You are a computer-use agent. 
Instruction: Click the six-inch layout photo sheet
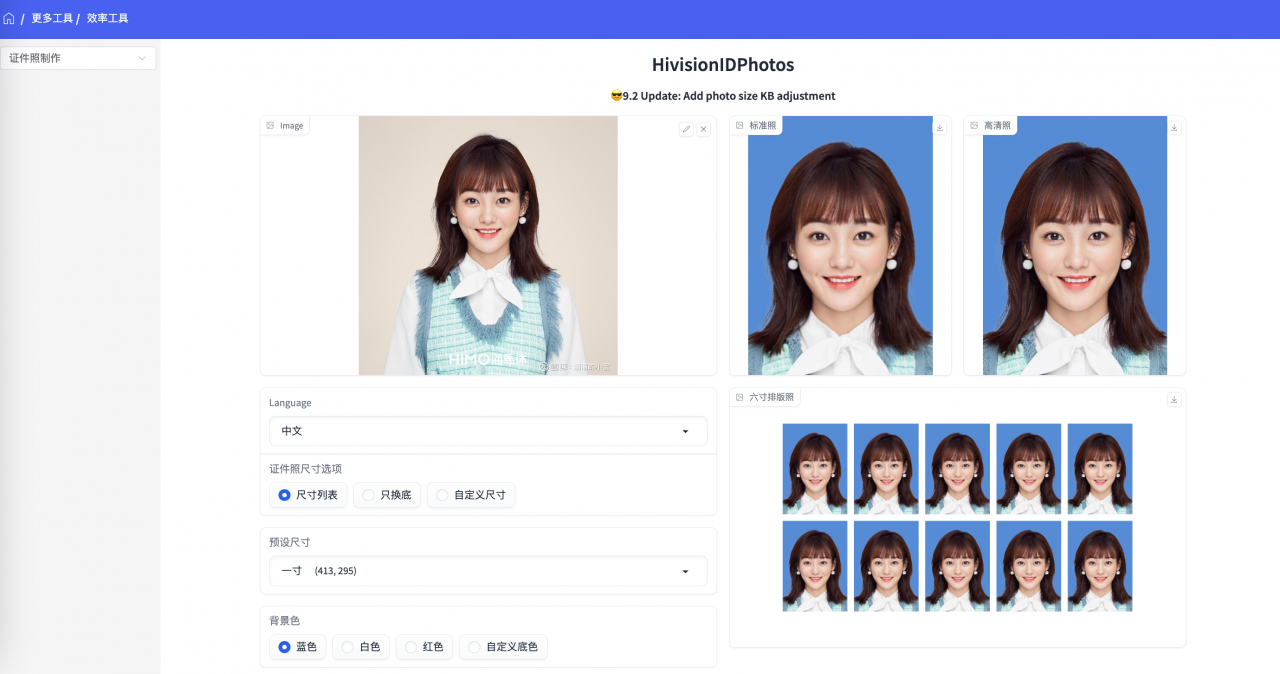click(957, 517)
